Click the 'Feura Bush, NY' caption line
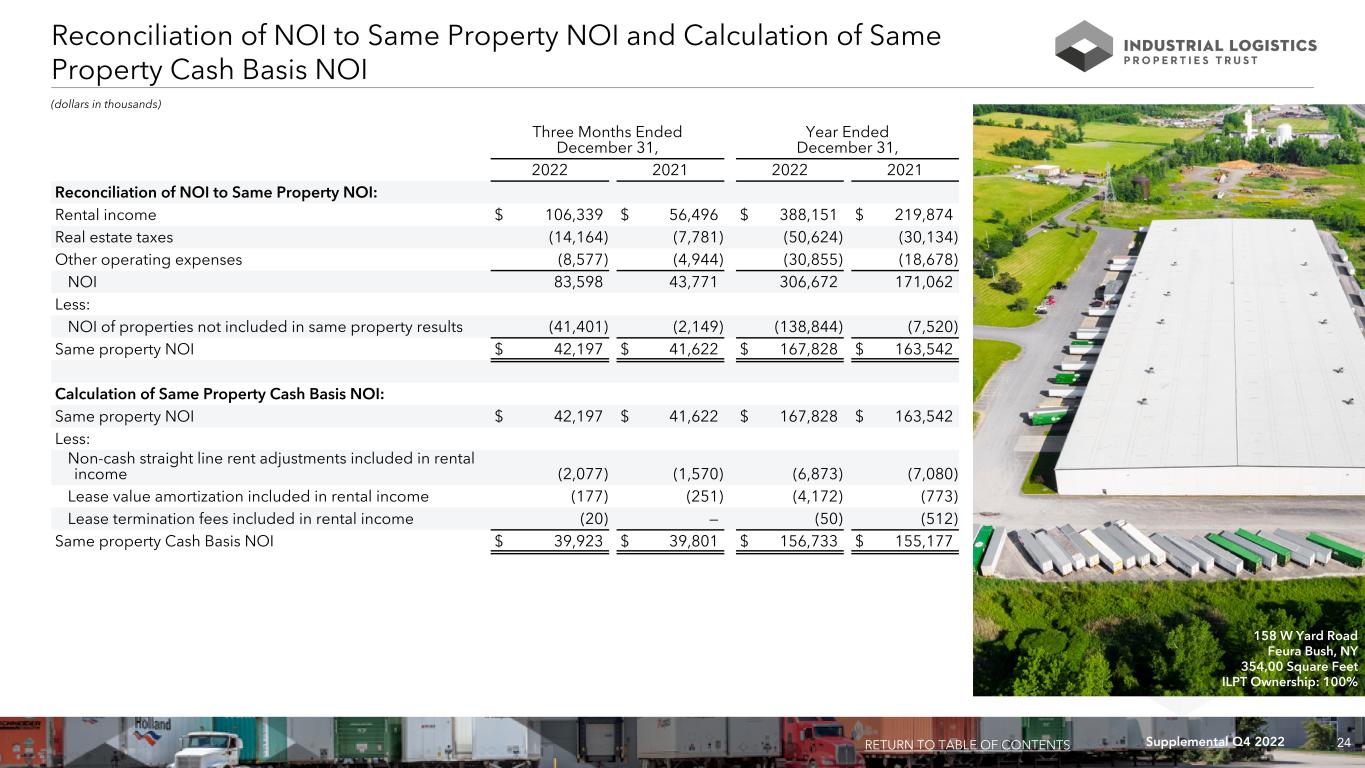This screenshot has width=1365, height=768. click(x=1312, y=651)
